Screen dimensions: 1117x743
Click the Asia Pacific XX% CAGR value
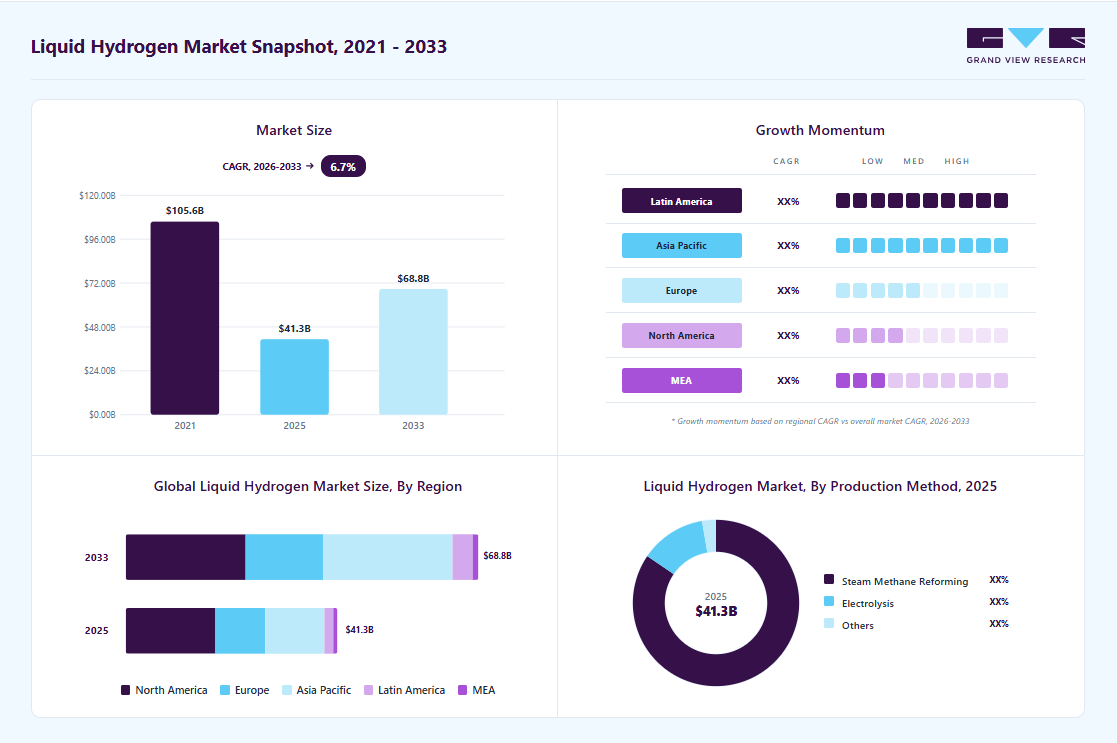pyautogui.click(x=788, y=246)
